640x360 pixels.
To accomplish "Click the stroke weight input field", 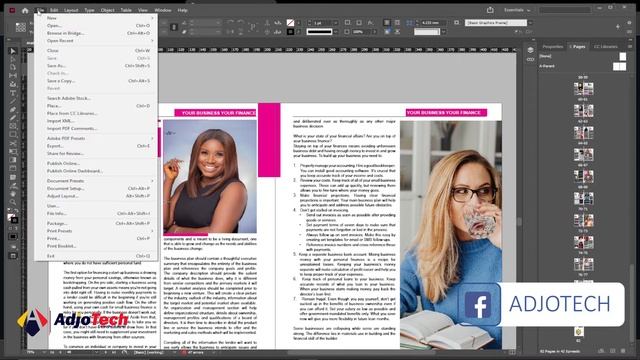I will pos(322,23).
